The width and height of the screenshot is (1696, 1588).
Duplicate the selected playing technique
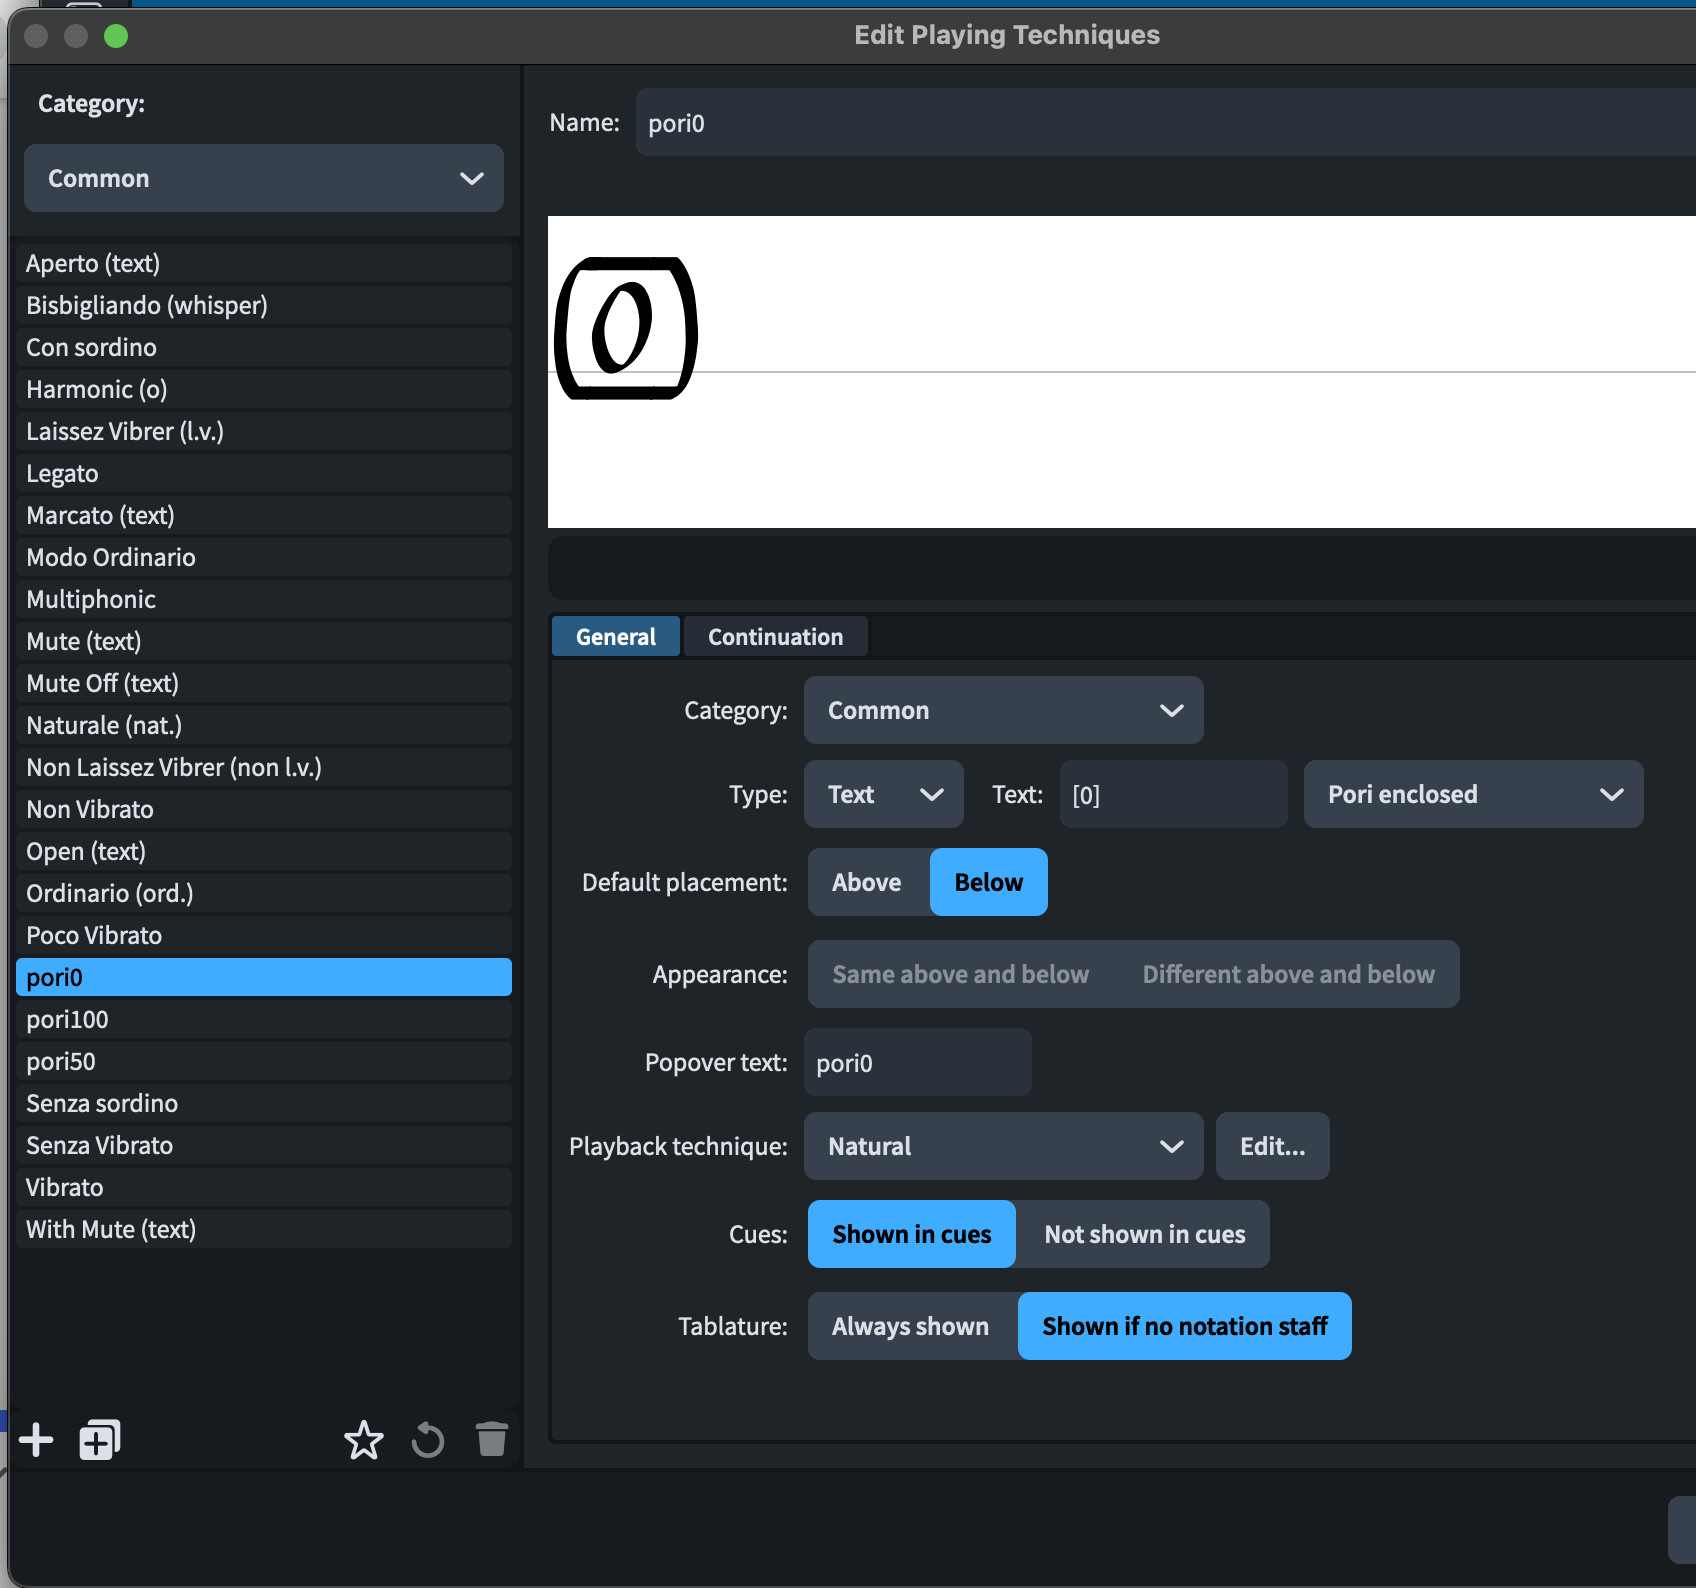coord(98,1440)
